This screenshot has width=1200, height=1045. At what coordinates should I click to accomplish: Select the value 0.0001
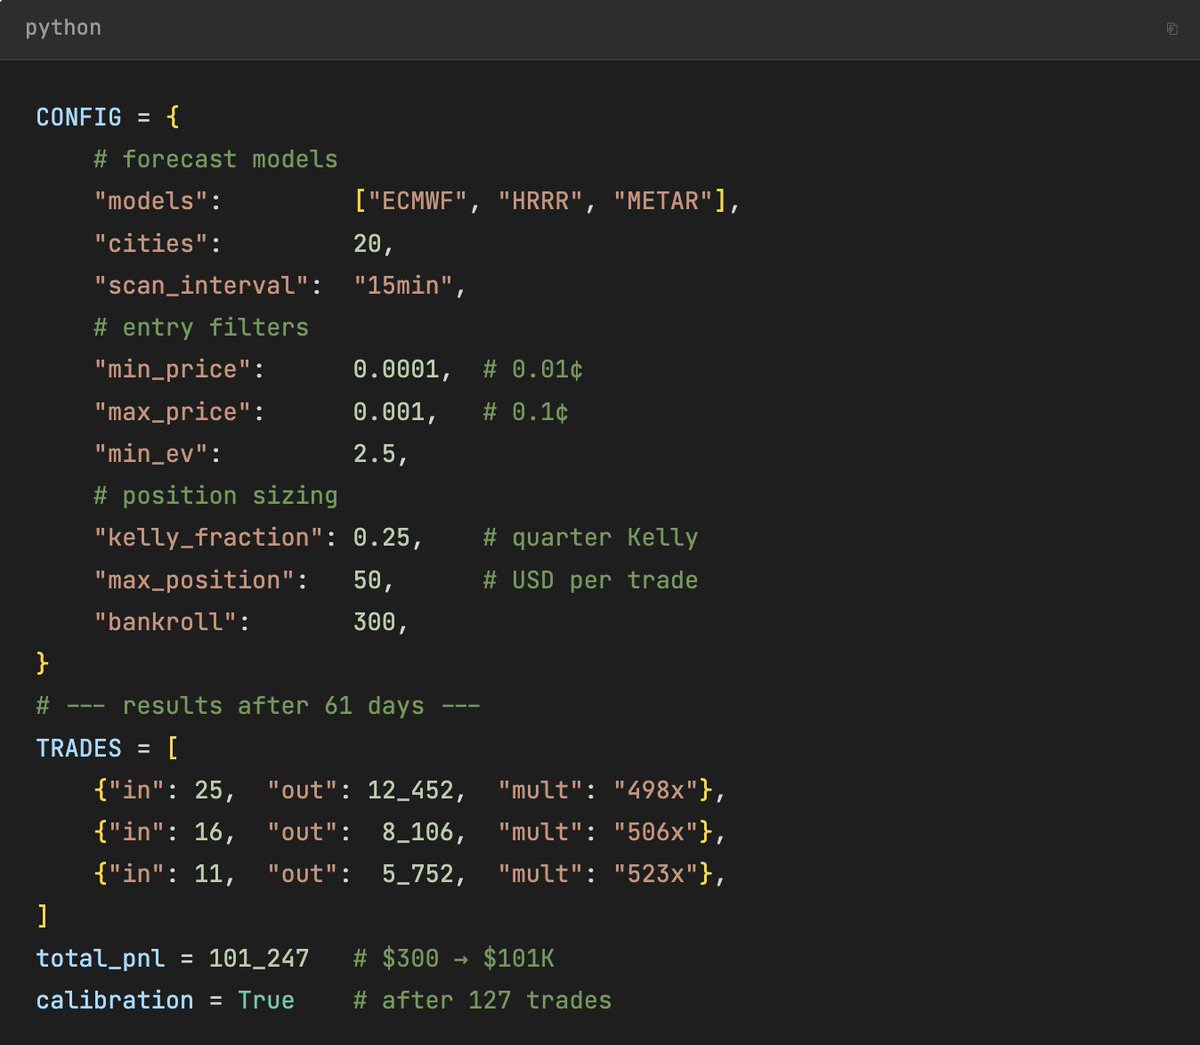(x=396, y=369)
